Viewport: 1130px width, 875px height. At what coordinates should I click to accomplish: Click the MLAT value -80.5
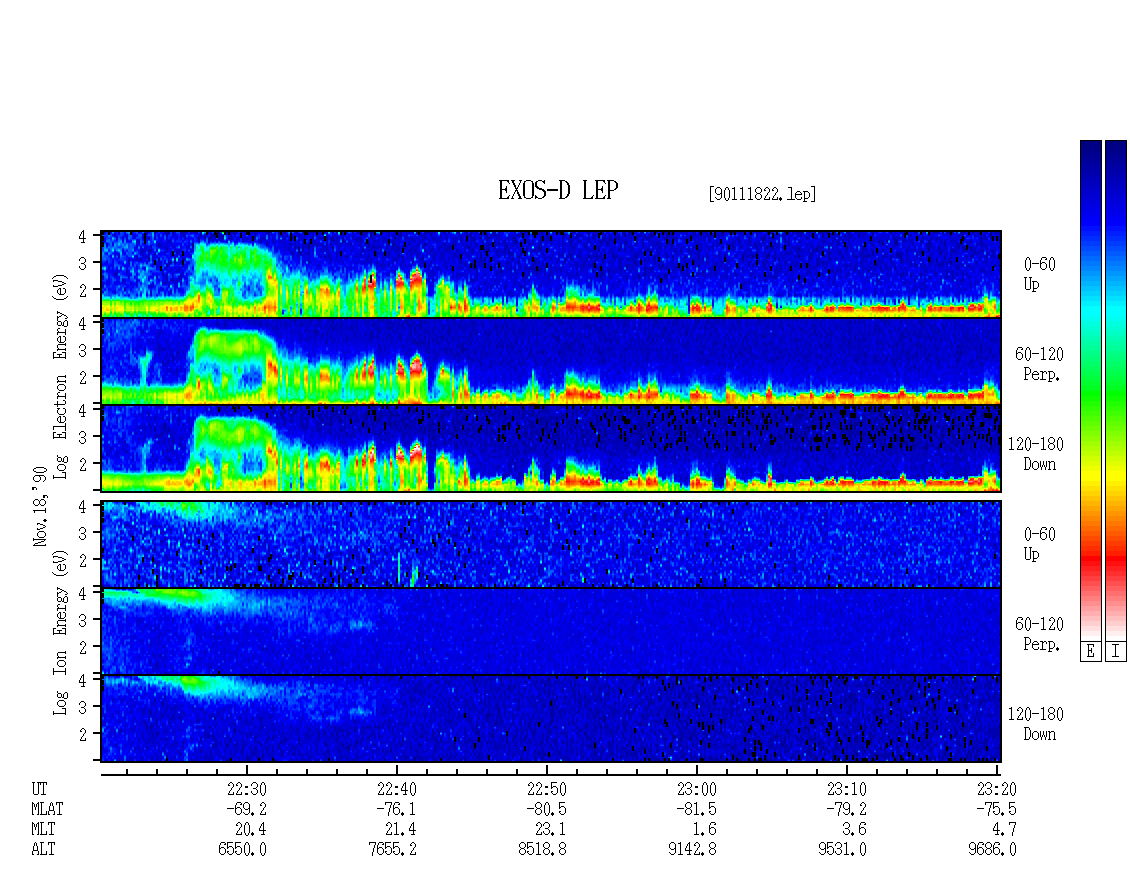(x=546, y=809)
